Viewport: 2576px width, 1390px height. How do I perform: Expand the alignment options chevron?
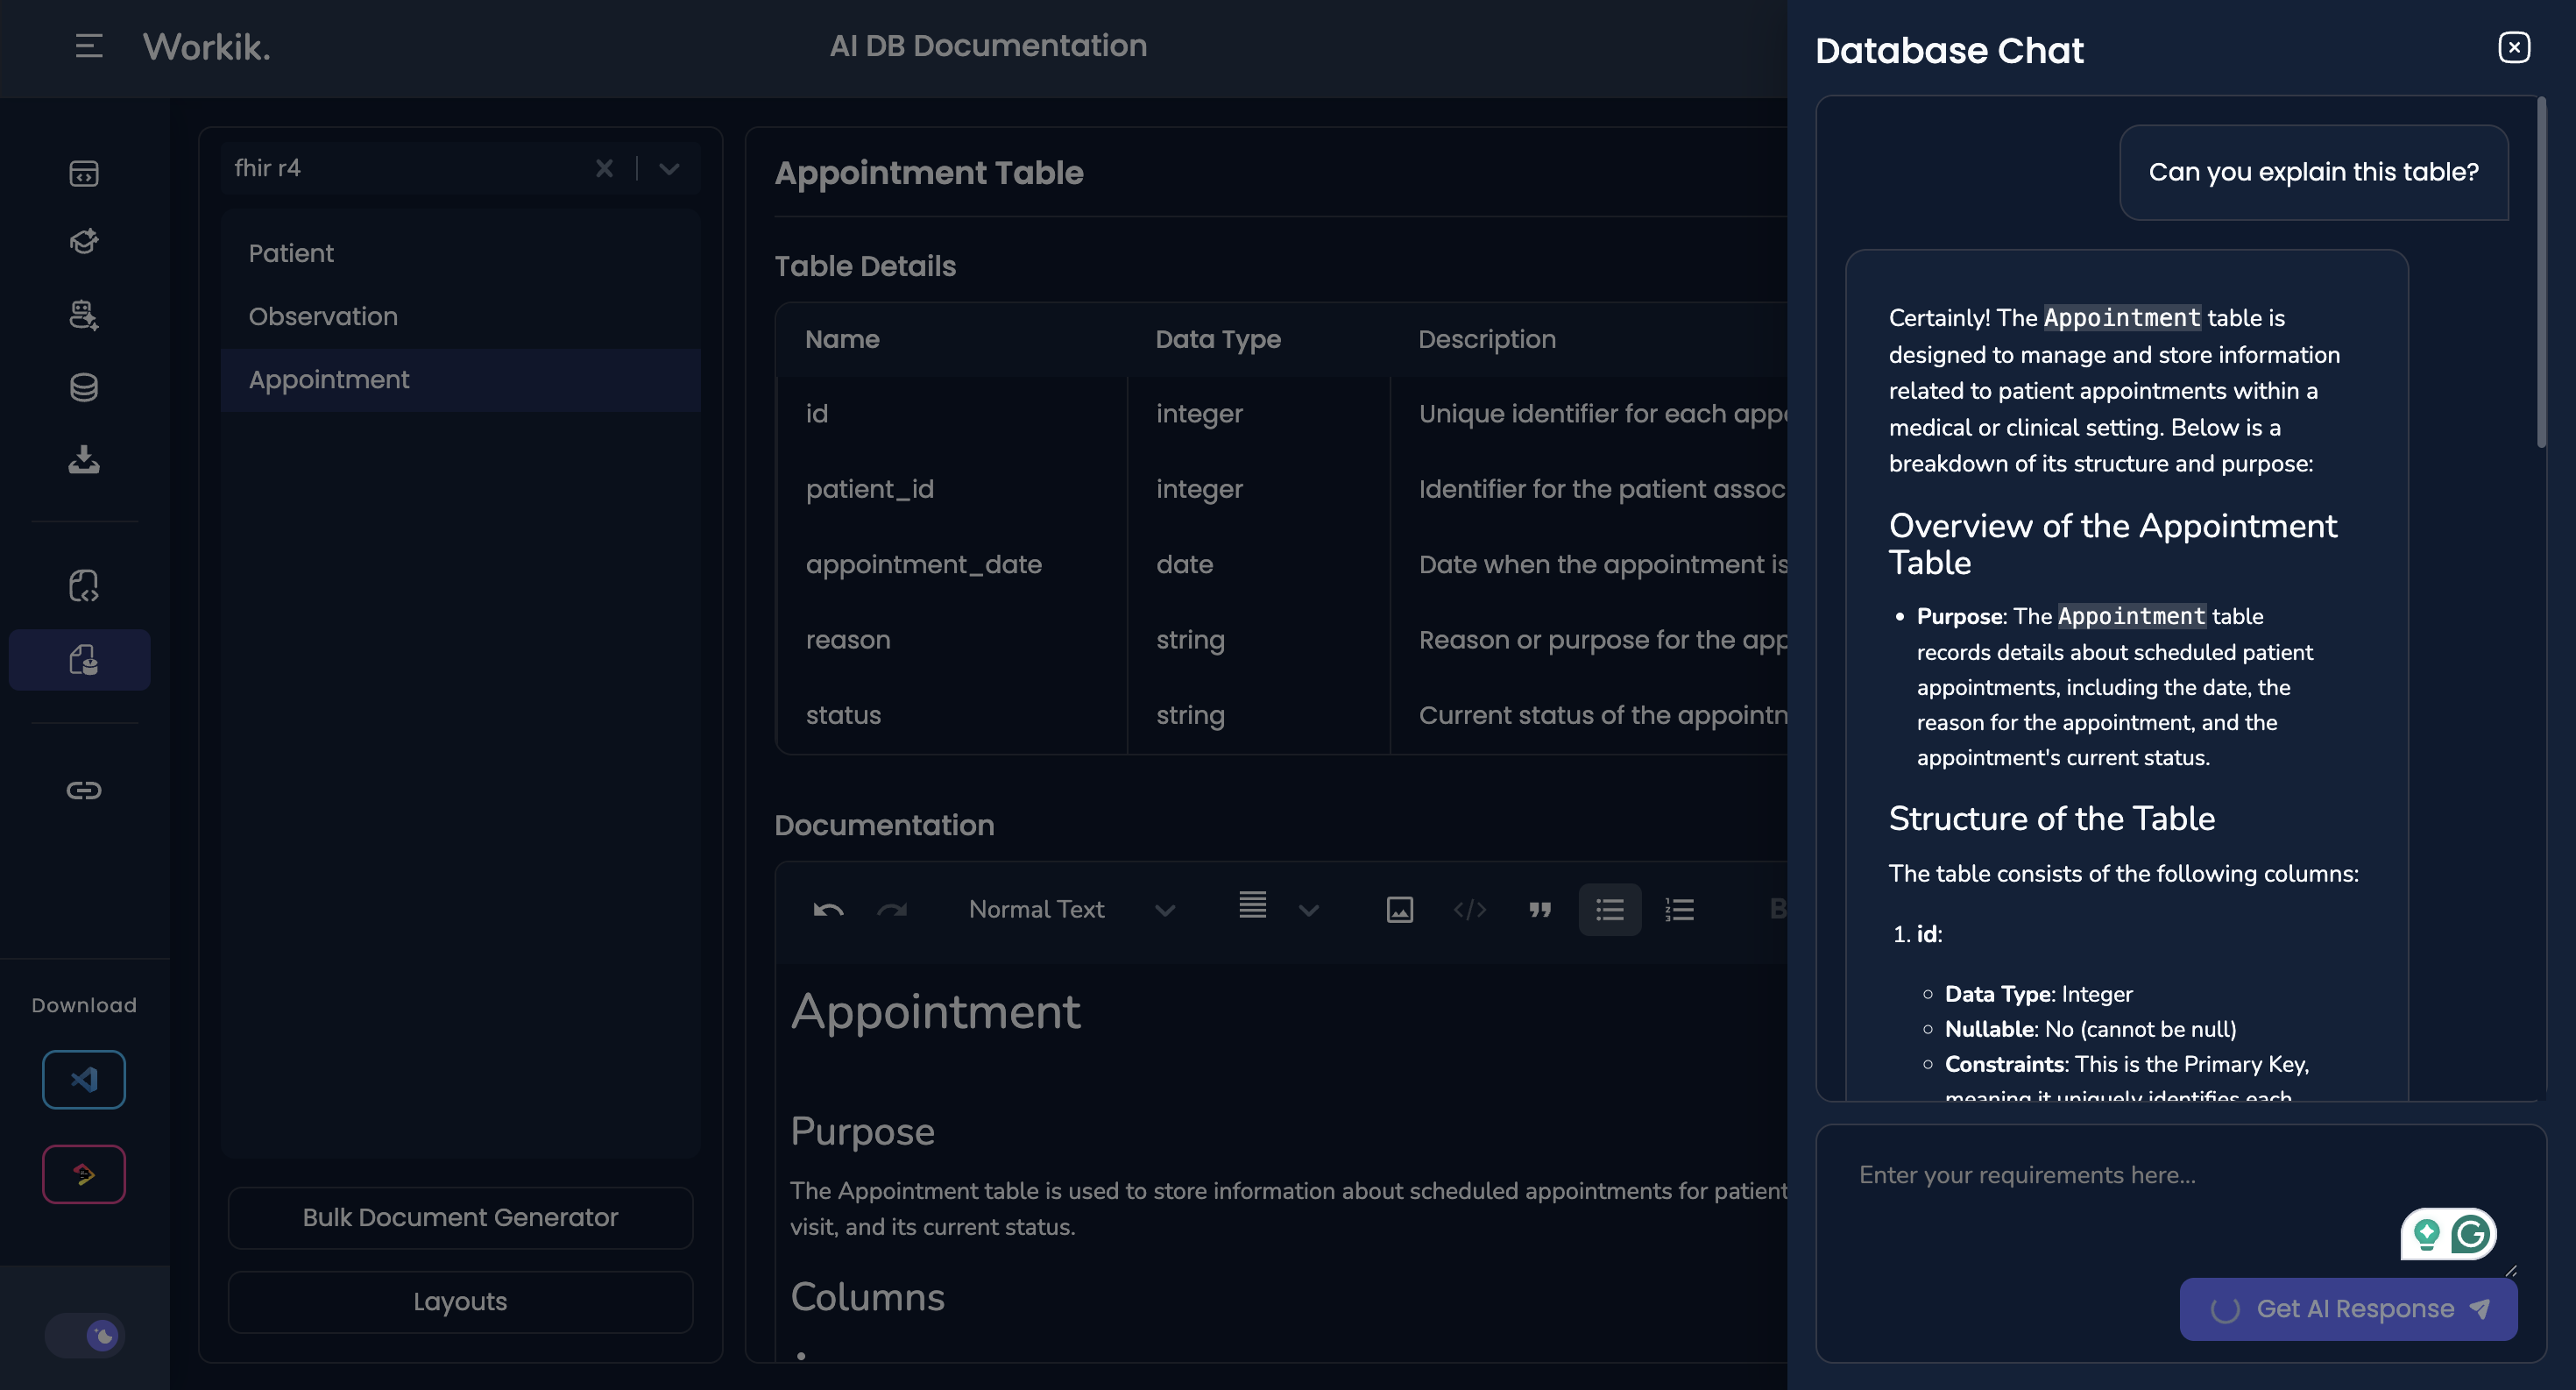point(1309,910)
